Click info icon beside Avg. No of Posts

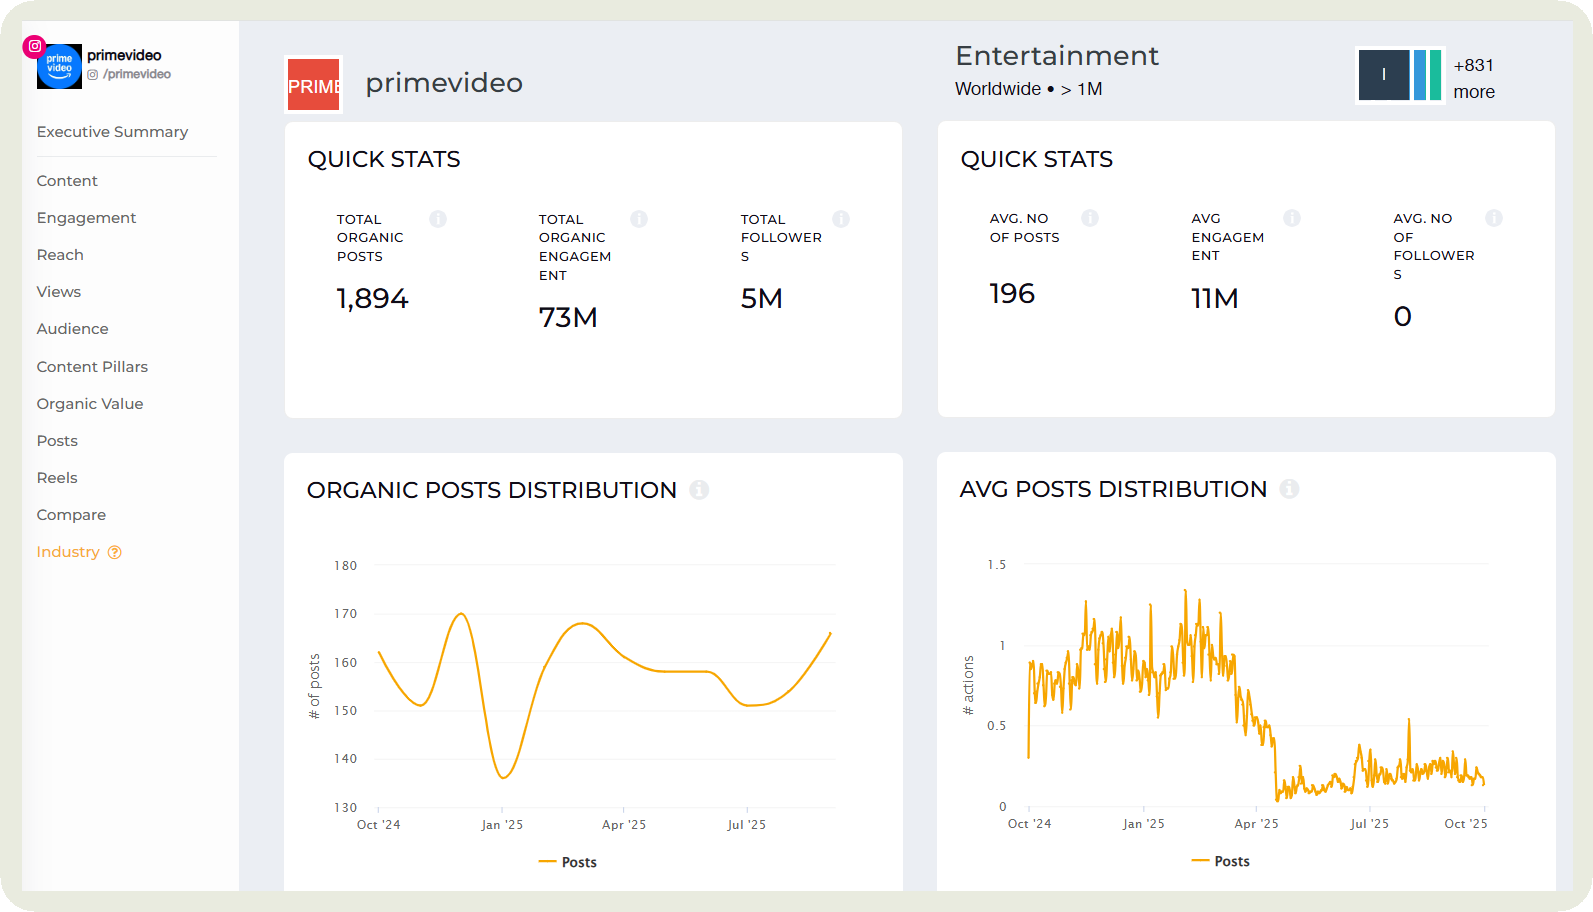point(1090,218)
